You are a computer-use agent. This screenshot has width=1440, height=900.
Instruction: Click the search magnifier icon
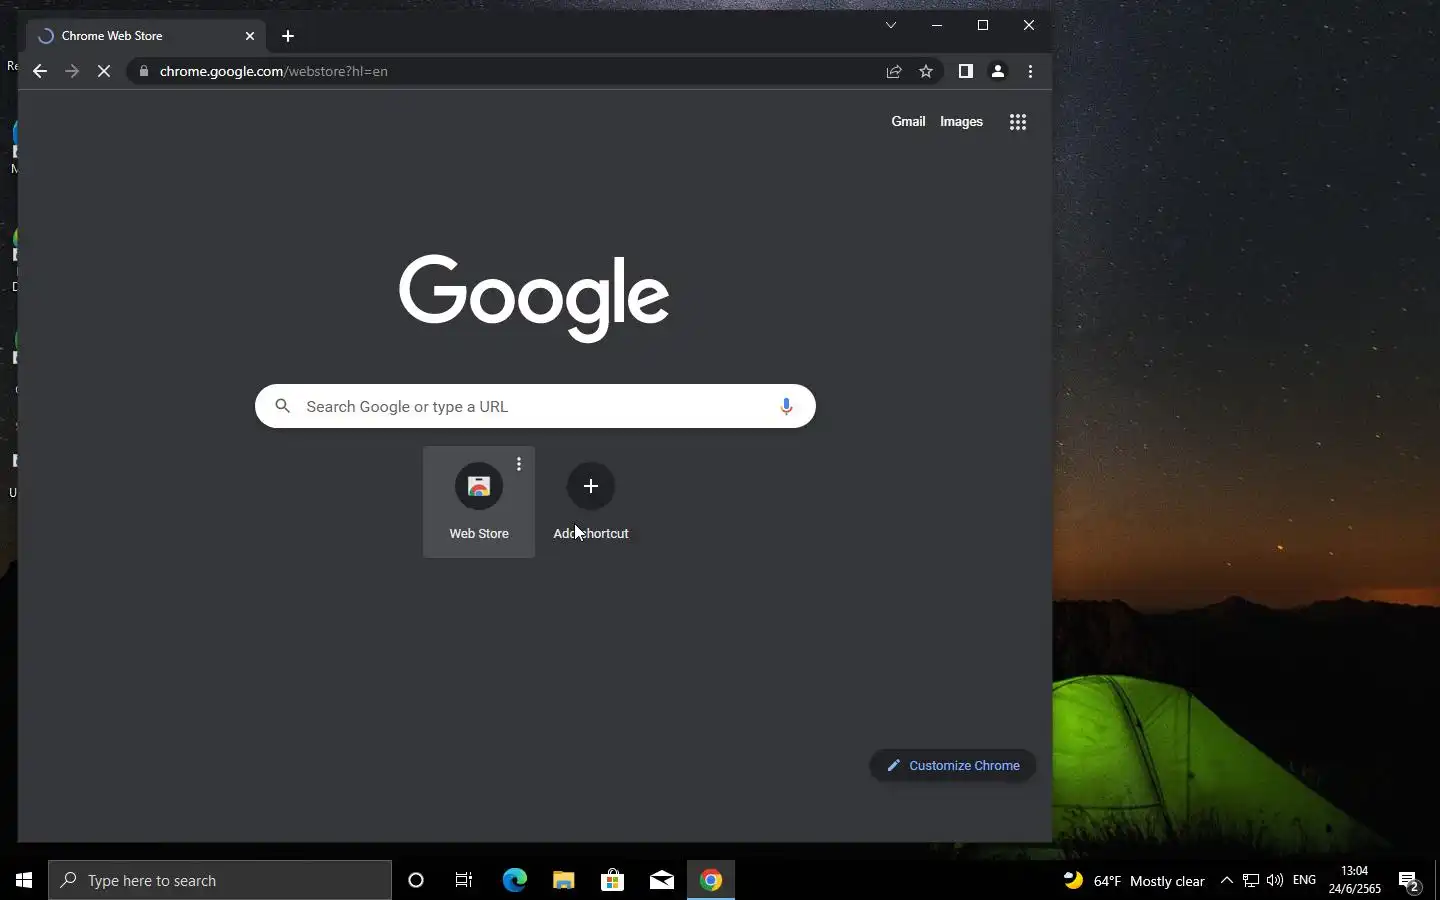point(283,406)
